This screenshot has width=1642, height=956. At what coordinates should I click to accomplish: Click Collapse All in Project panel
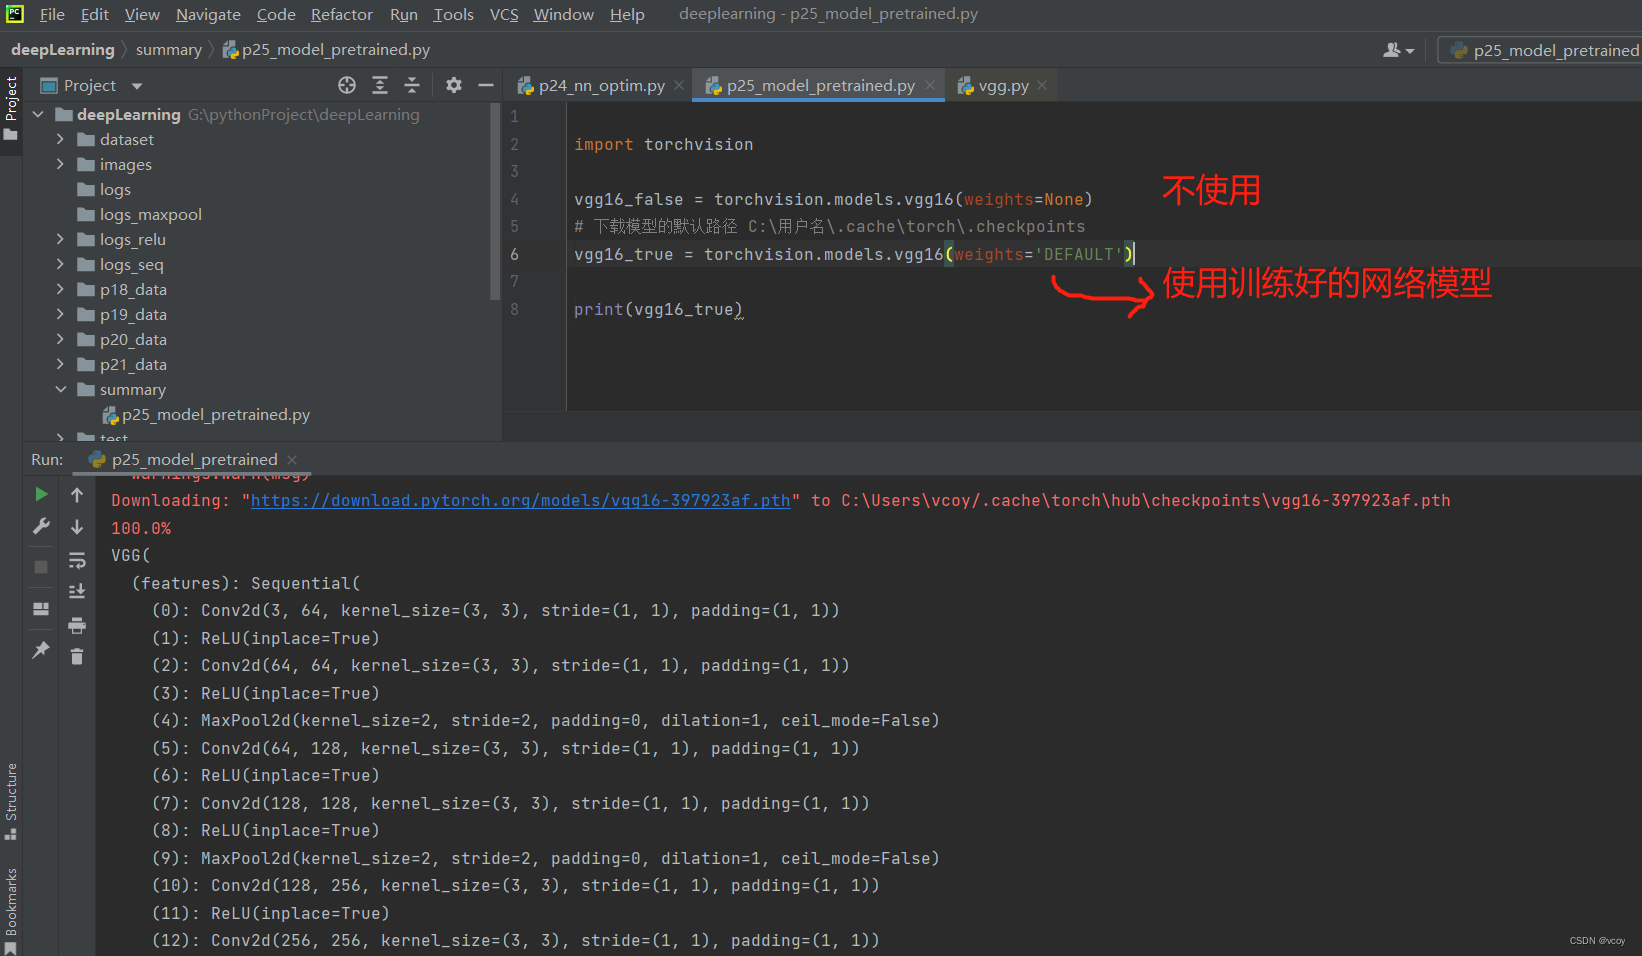[x=412, y=85]
